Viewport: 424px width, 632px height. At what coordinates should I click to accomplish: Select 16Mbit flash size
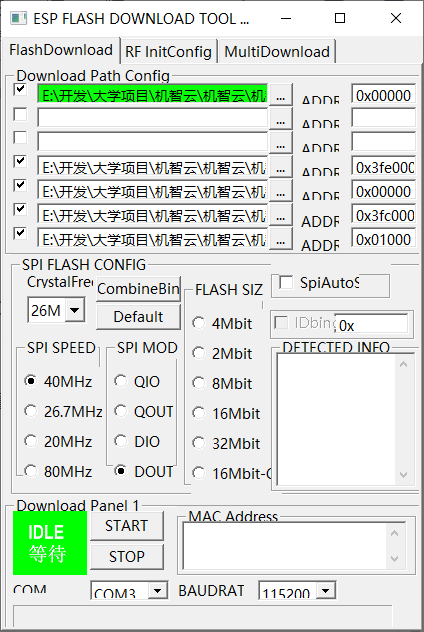pos(226,413)
